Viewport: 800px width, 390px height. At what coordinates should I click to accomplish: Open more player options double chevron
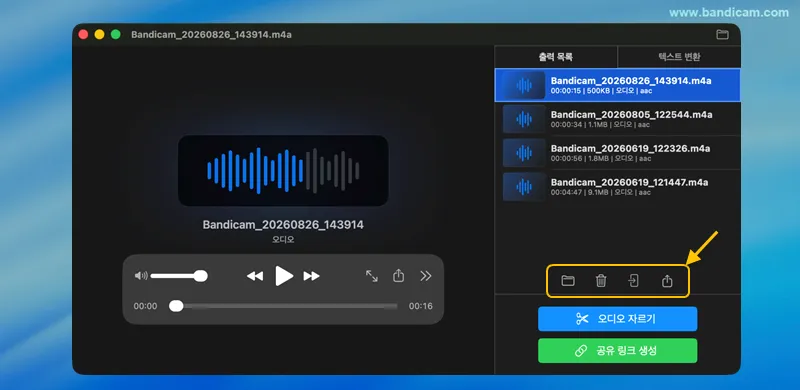(426, 276)
